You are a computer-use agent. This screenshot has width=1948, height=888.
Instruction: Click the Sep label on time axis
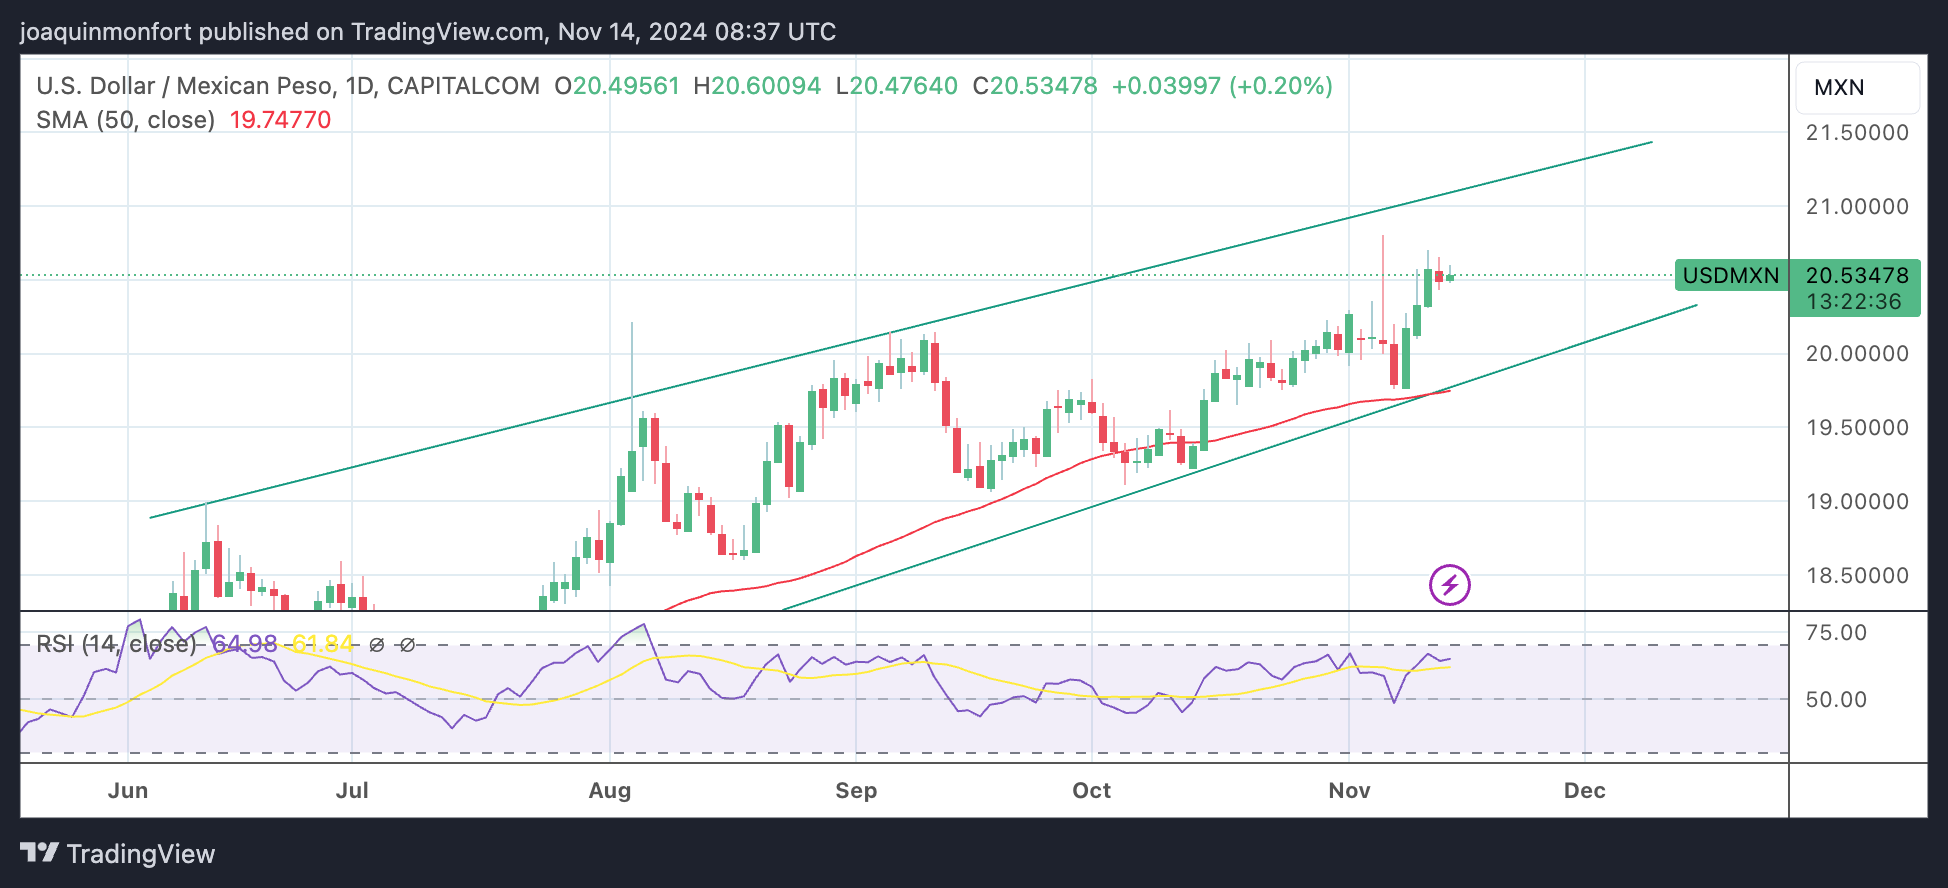click(x=856, y=790)
